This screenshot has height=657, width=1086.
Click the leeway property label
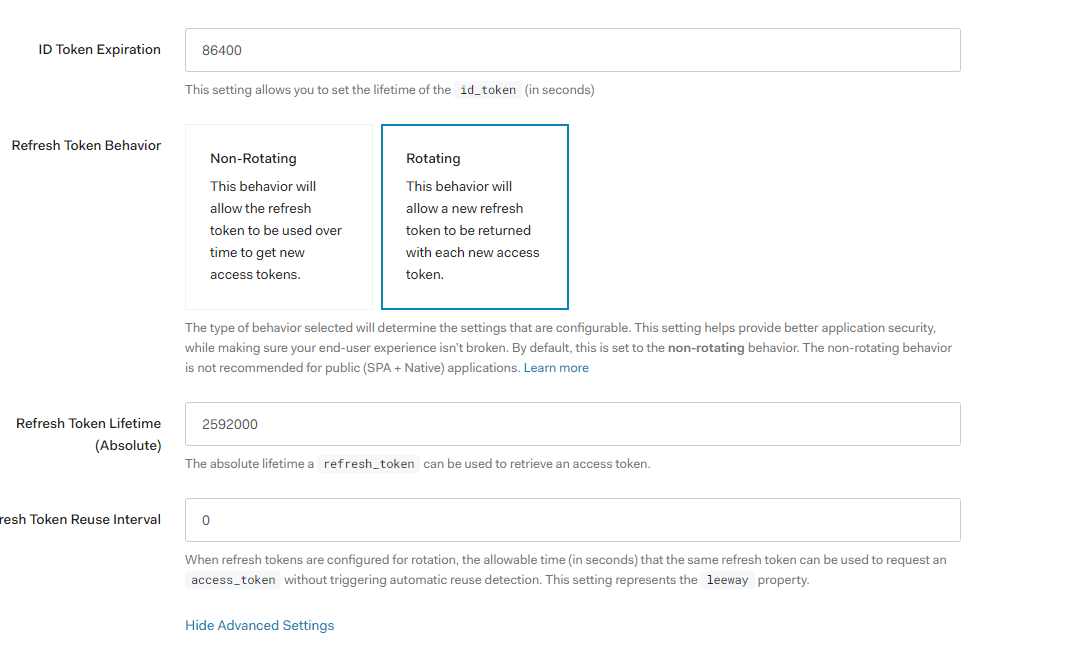point(727,579)
